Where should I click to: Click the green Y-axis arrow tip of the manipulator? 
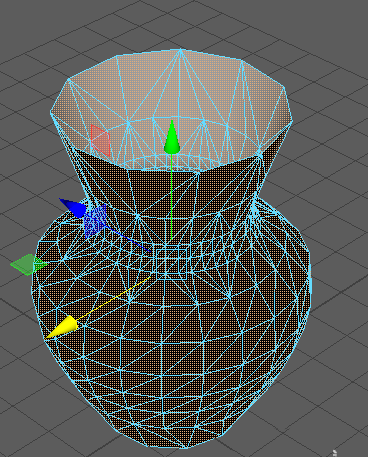[x=172, y=137]
